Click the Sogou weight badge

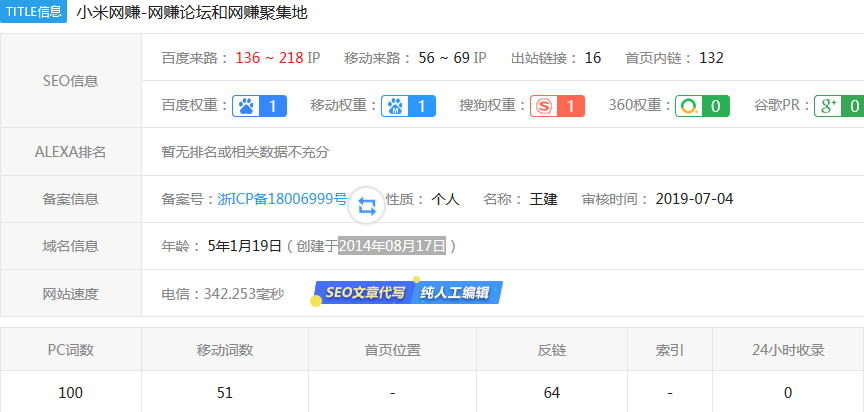pos(557,106)
